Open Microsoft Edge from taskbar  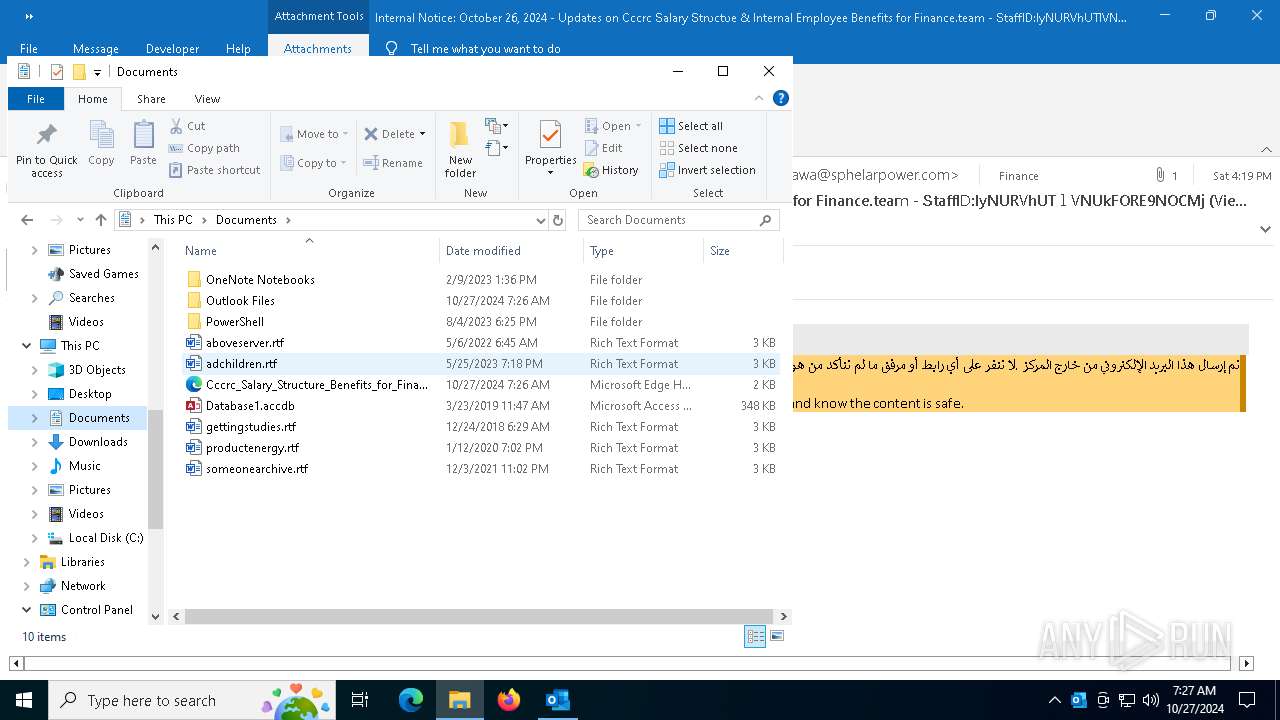coord(411,700)
